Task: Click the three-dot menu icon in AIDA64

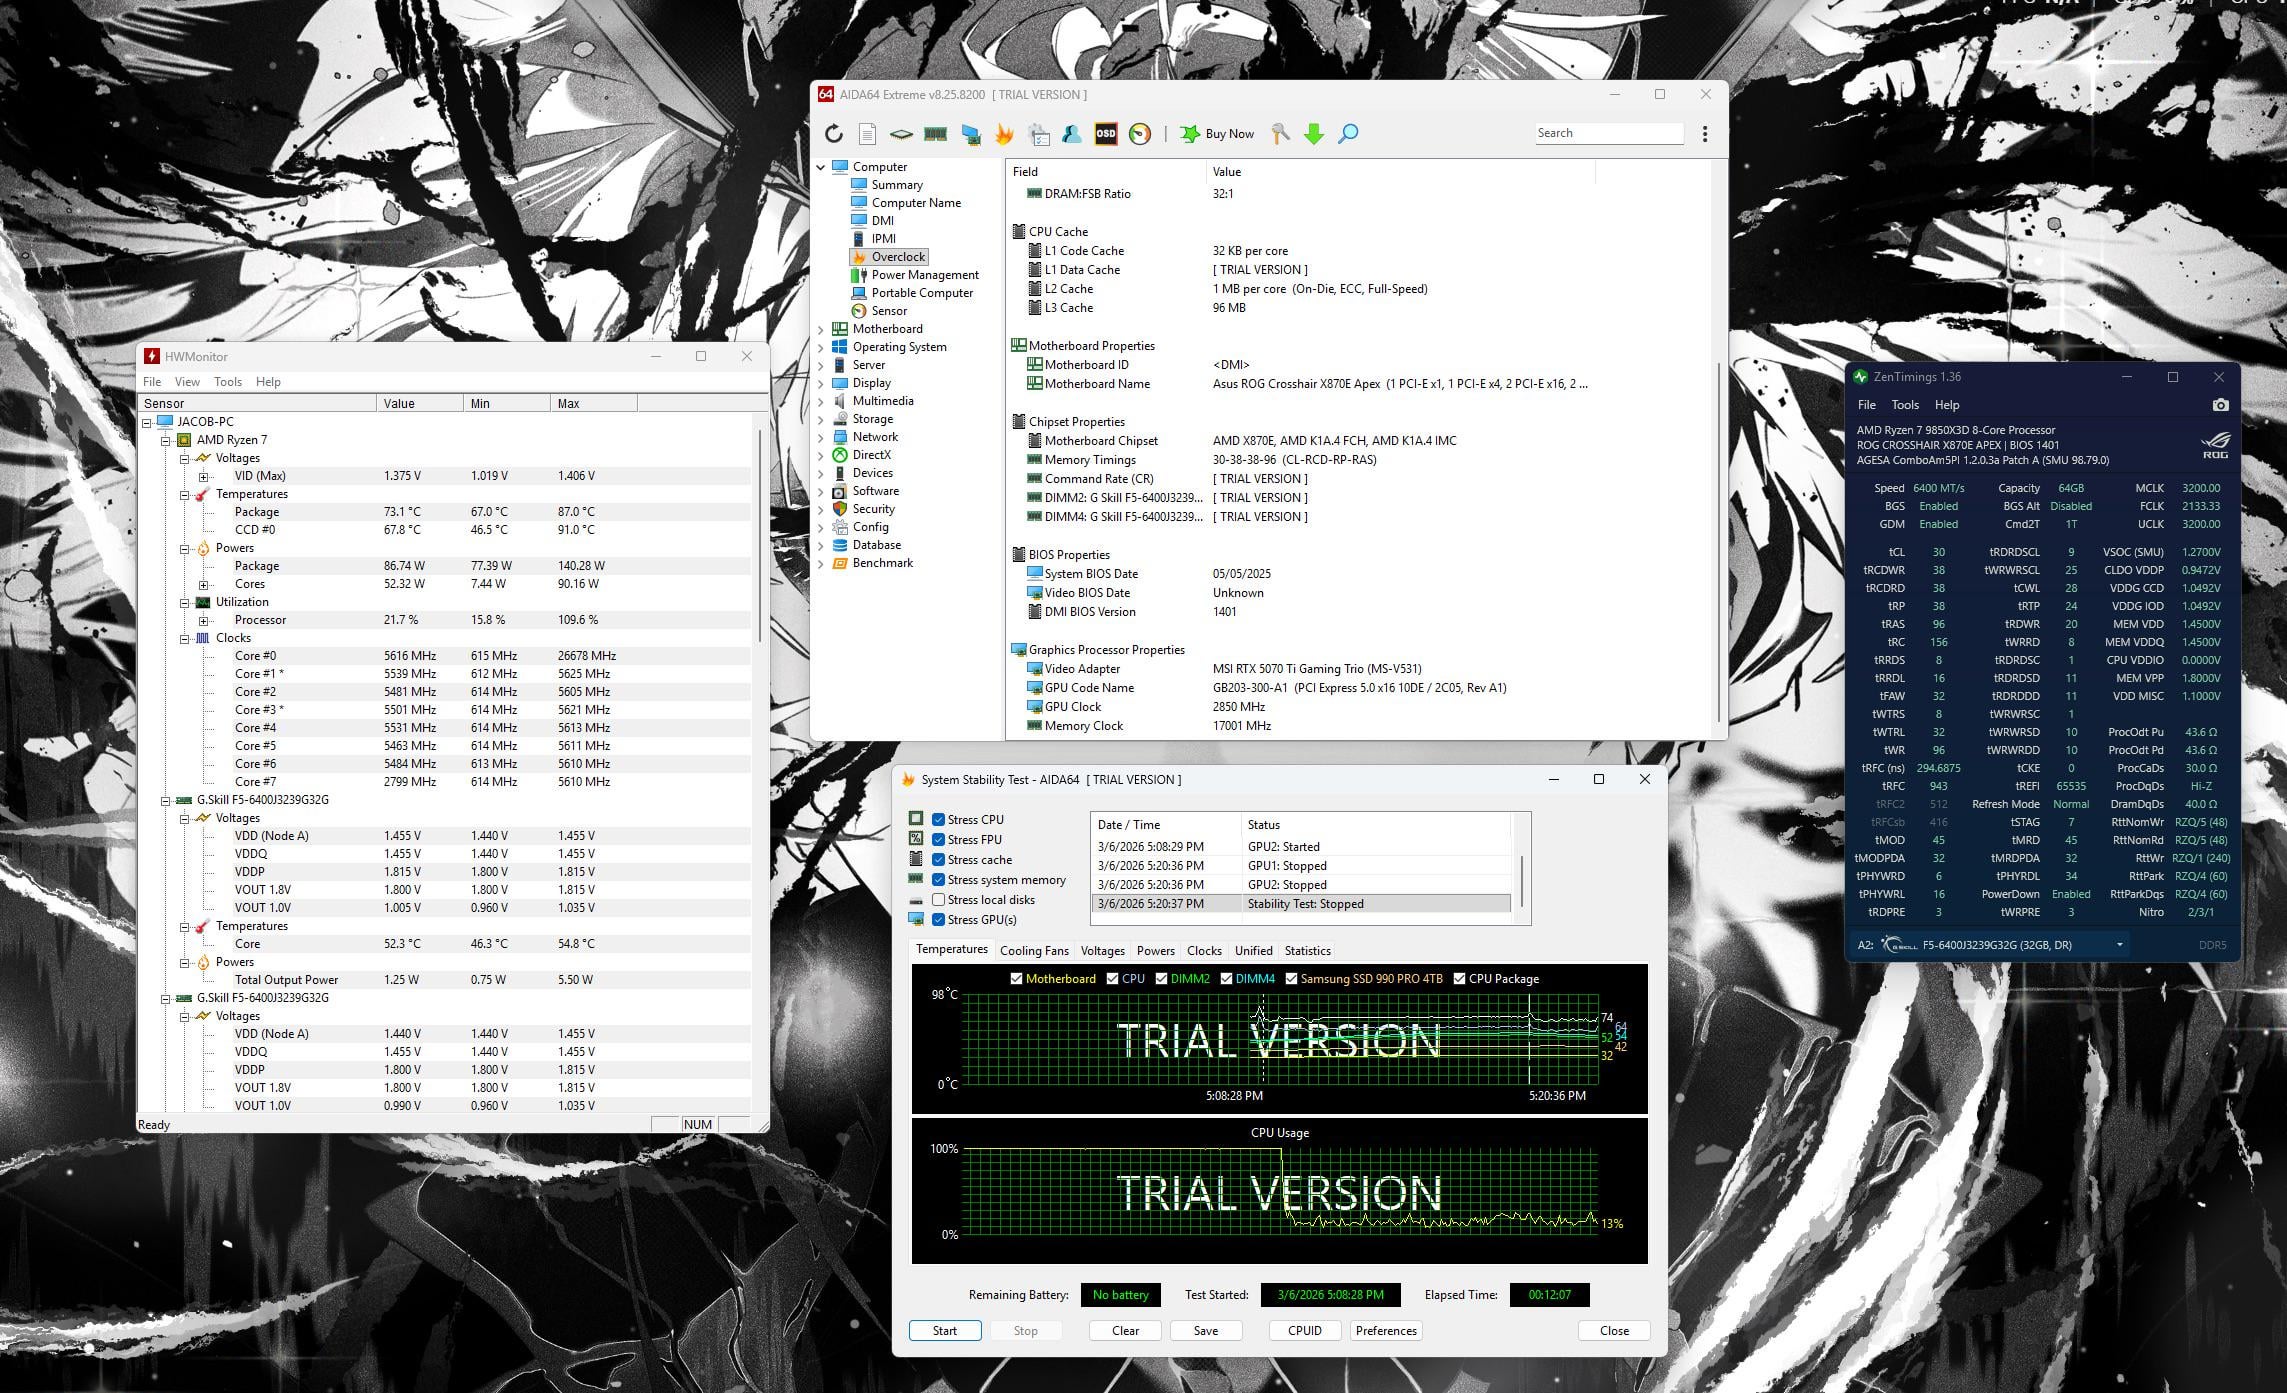Action: point(1705,134)
